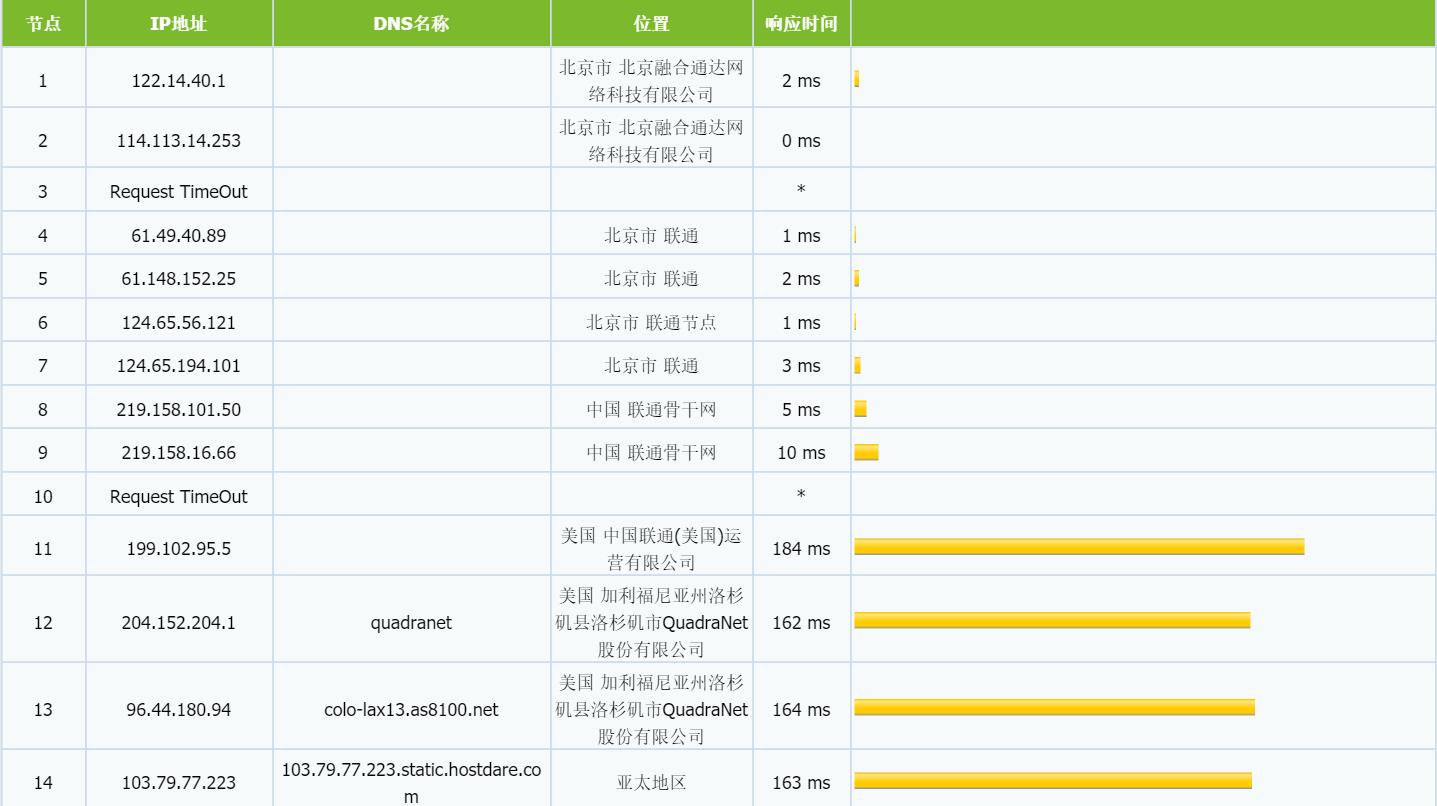Select IP address 204.152.204.1
This screenshot has height=806, width=1437.
[179, 623]
